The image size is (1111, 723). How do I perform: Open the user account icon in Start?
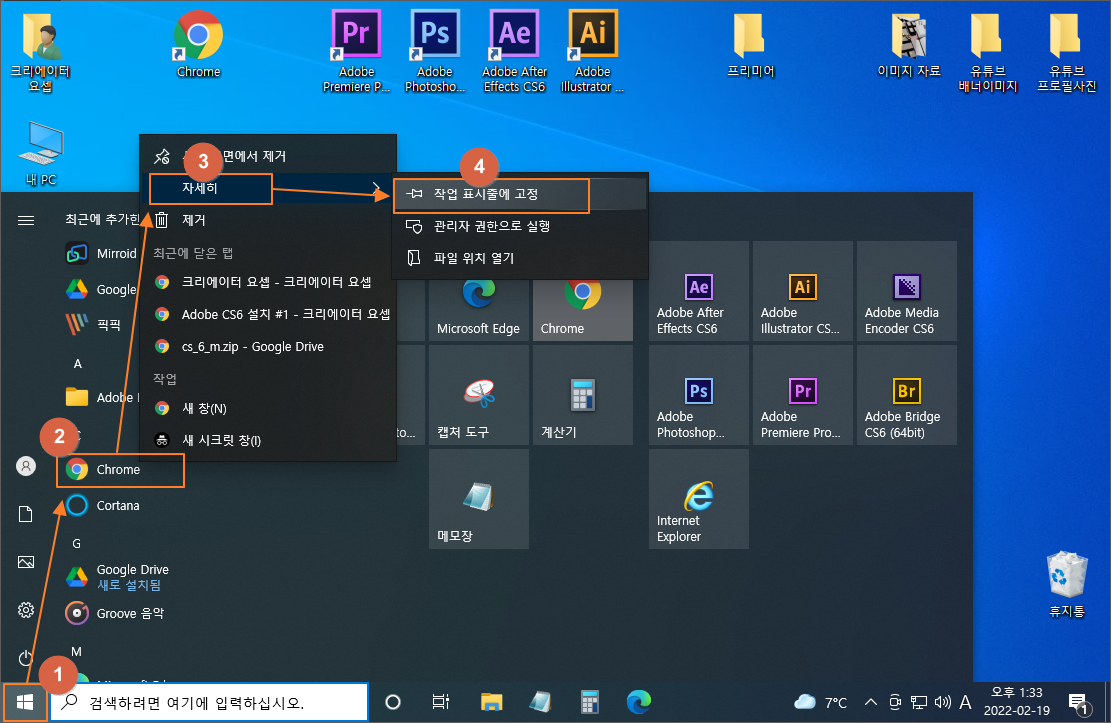26,466
